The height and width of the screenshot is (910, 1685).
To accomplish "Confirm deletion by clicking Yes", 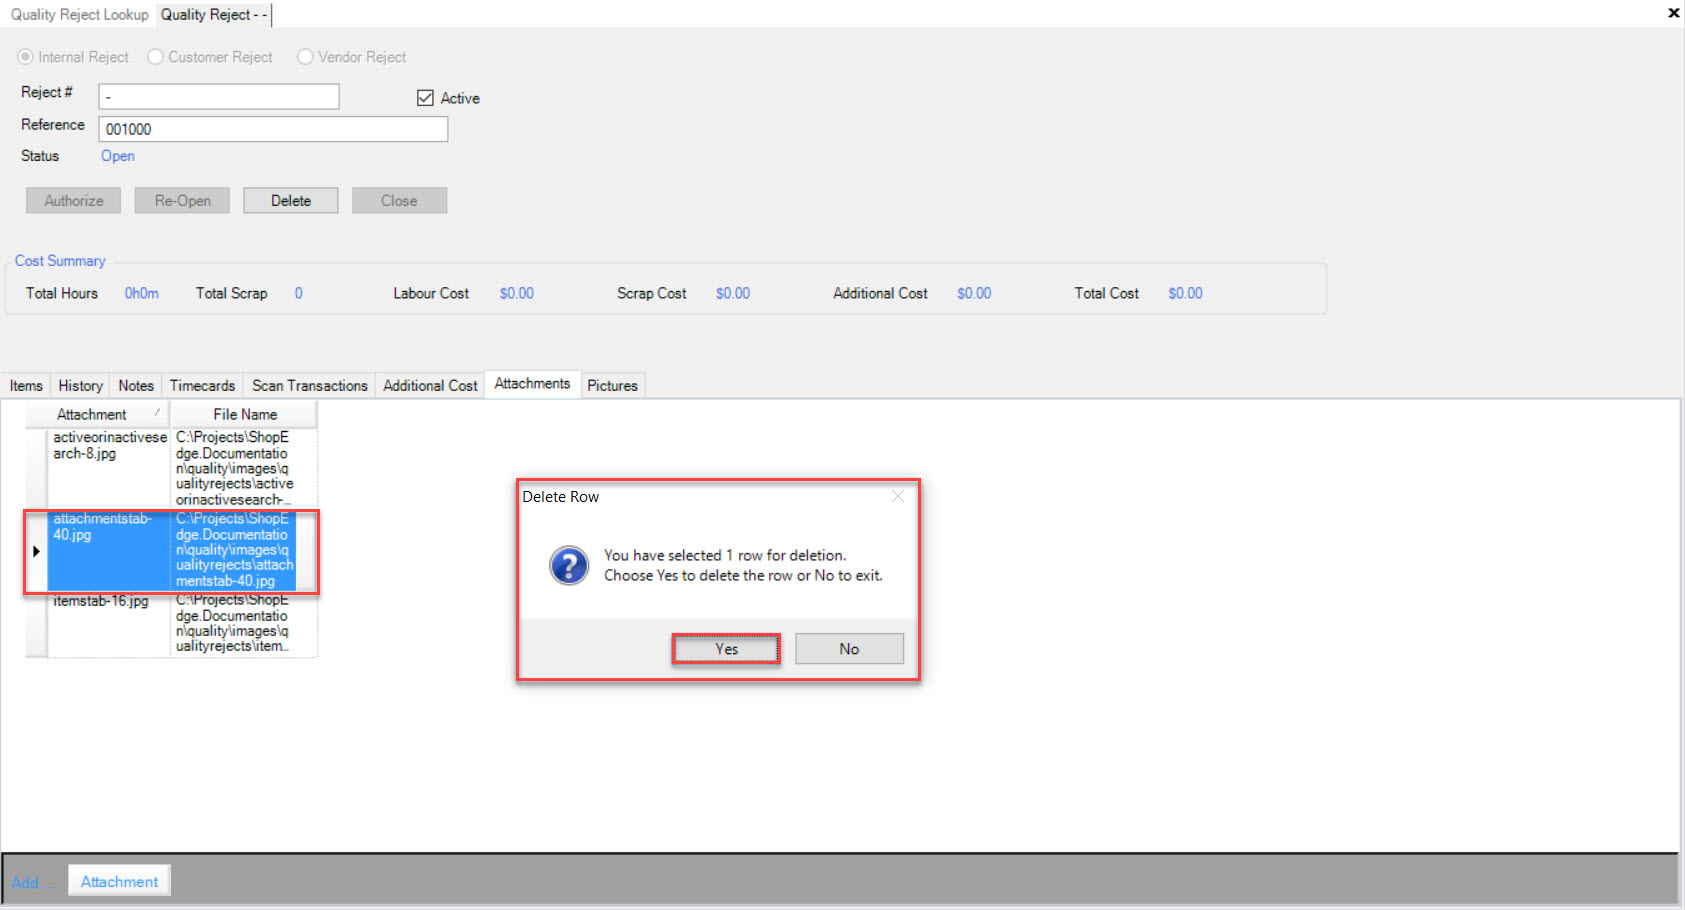I will (x=726, y=649).
